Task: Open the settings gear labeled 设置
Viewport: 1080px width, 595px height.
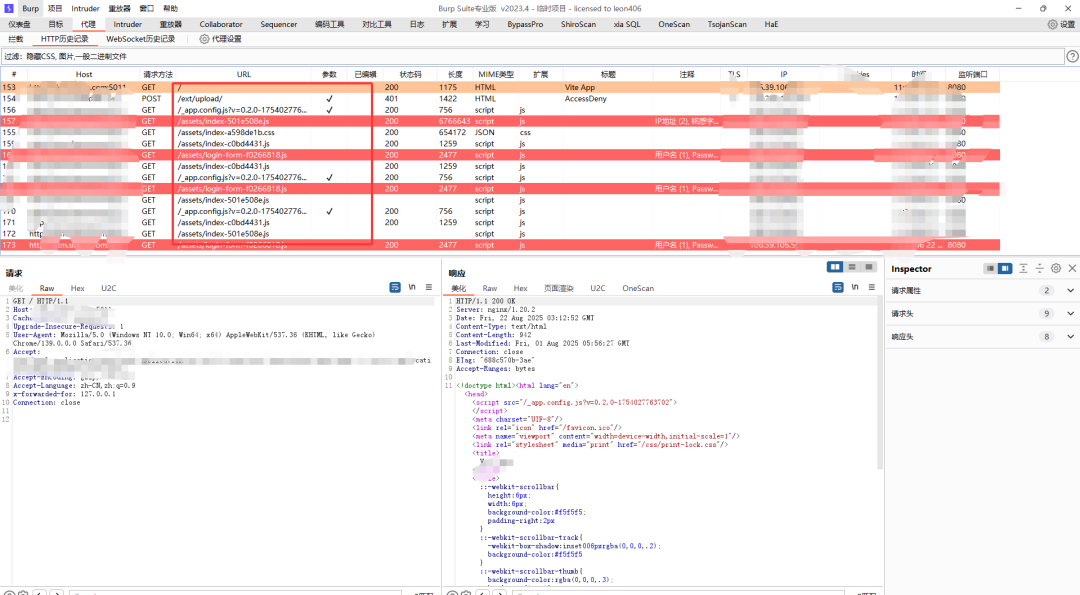Action: pos(1061,24)
